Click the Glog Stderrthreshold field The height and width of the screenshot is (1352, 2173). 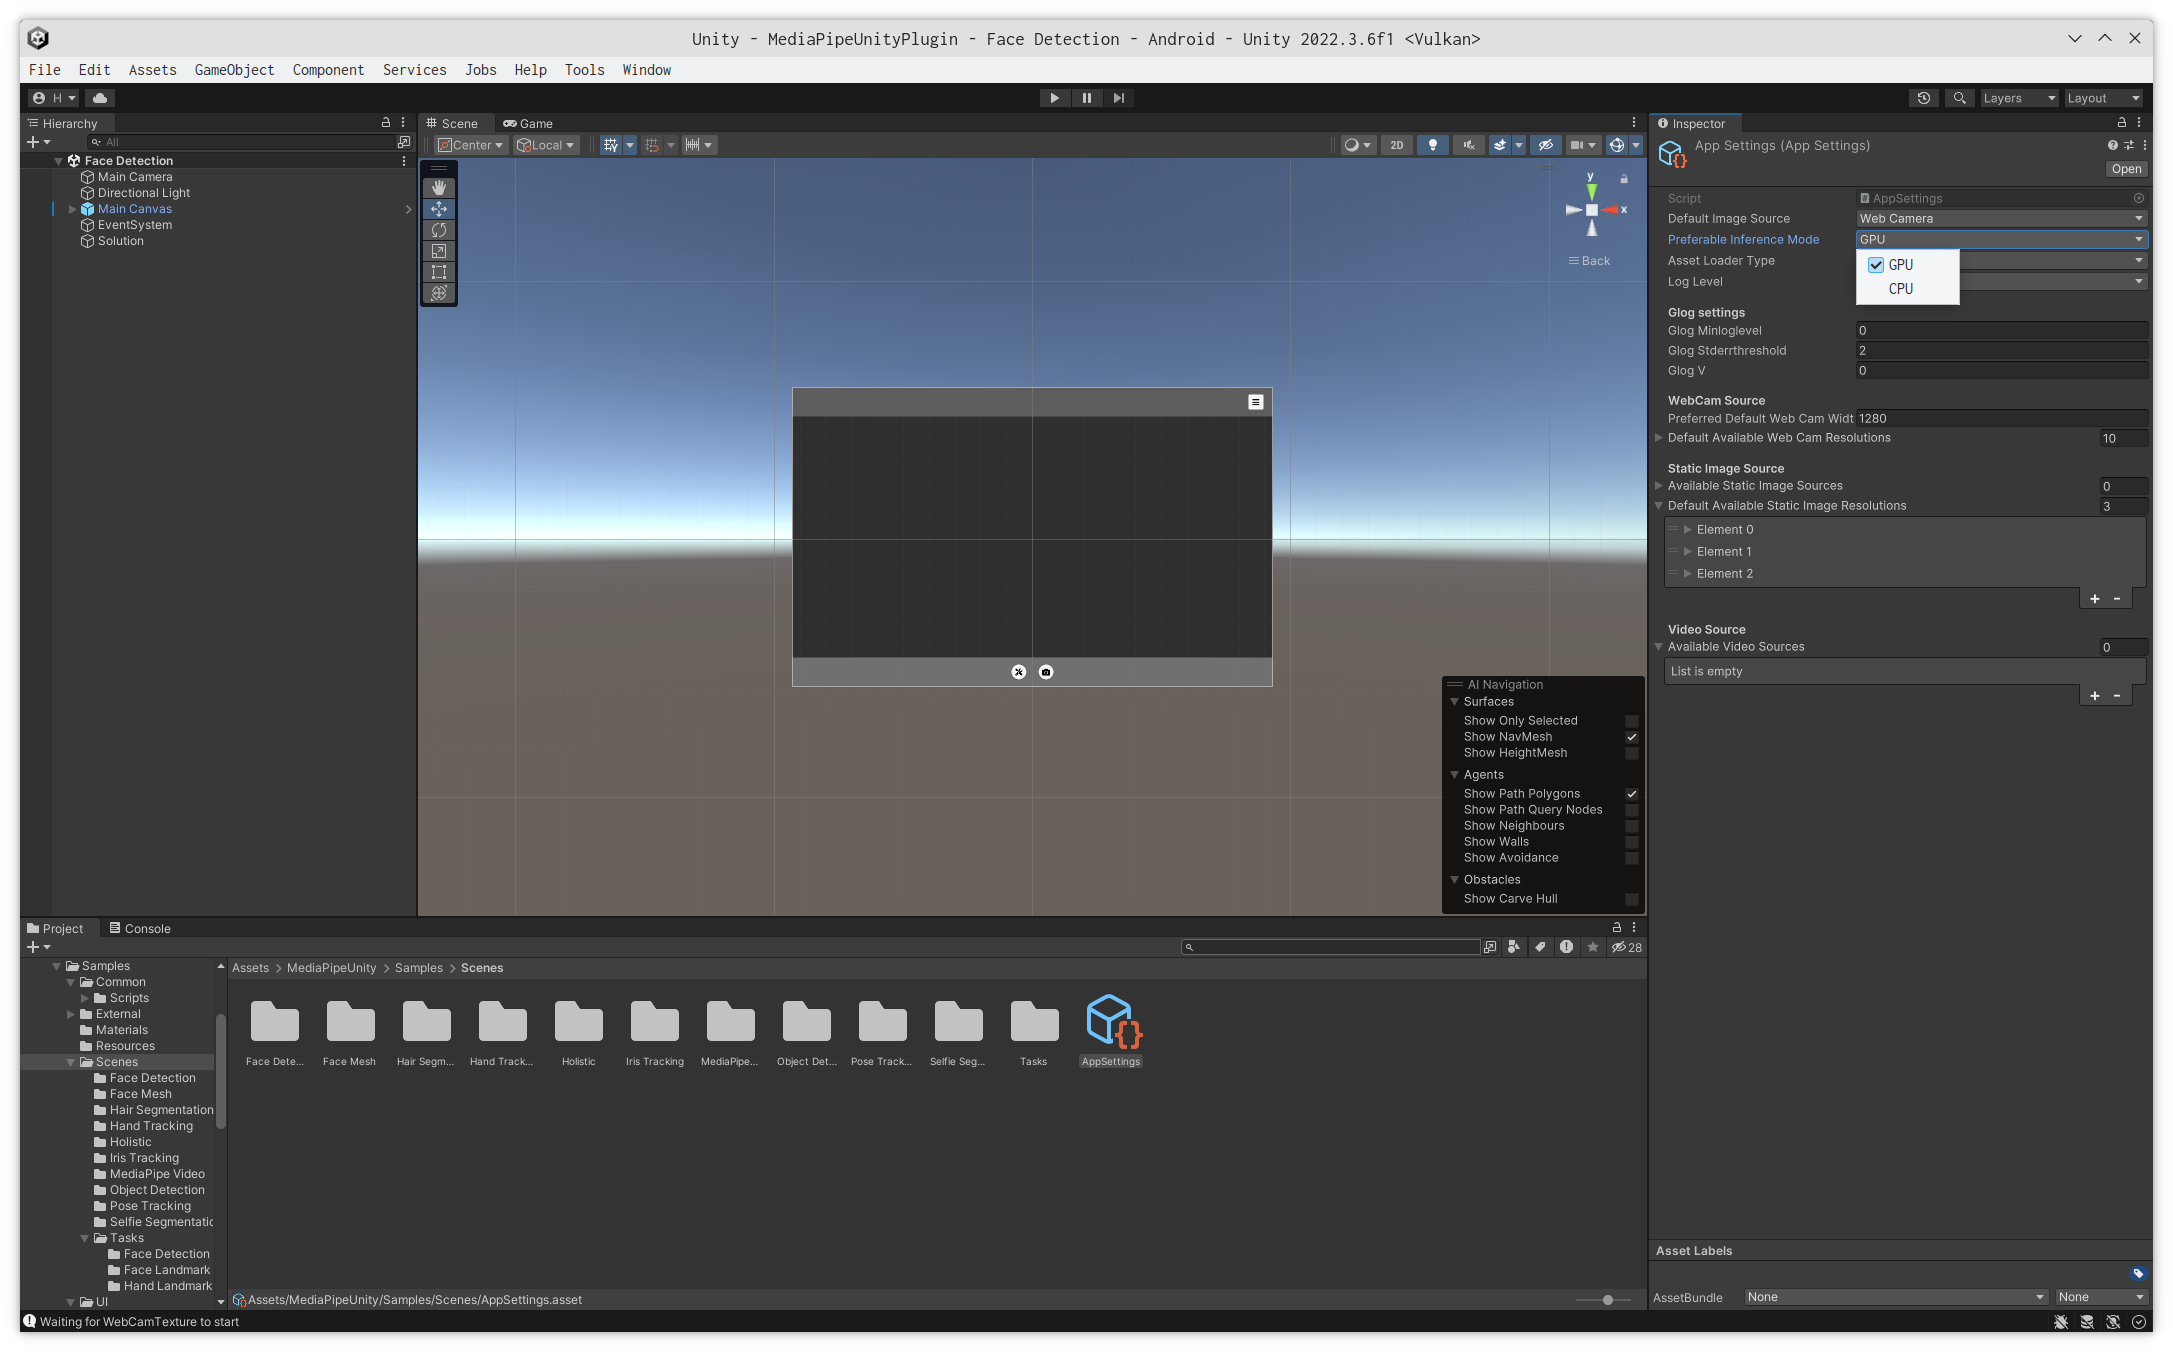click(x=2001, y=351)
